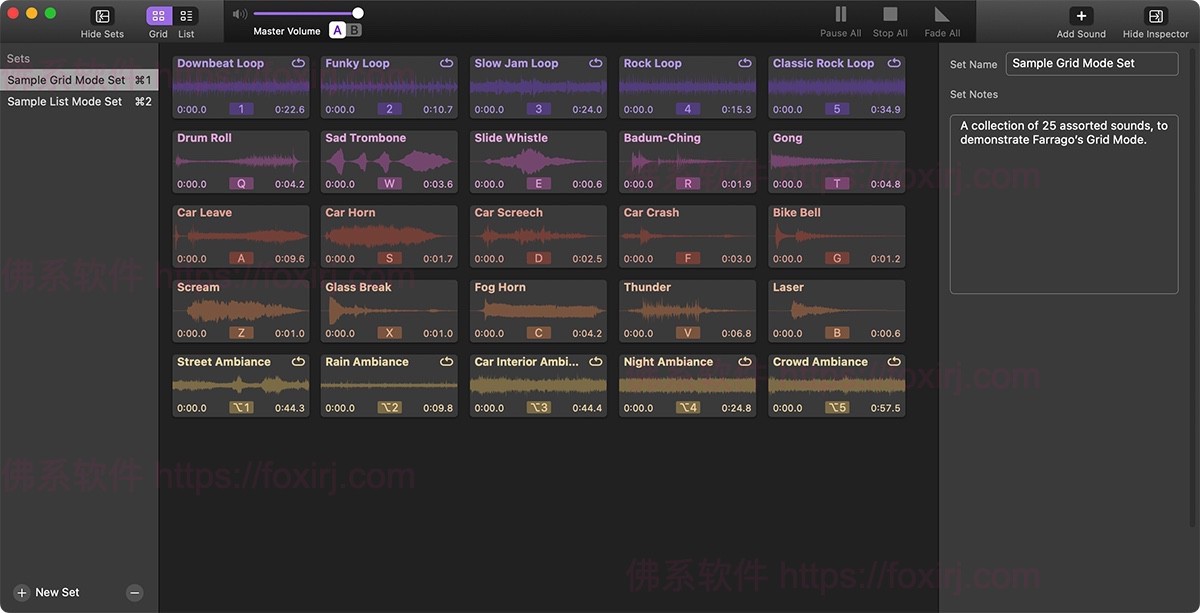Image resolution: width=1200 pixels, height=613 pixels.
Task: Click the Set Notes text area
Action: (1063, 200)
